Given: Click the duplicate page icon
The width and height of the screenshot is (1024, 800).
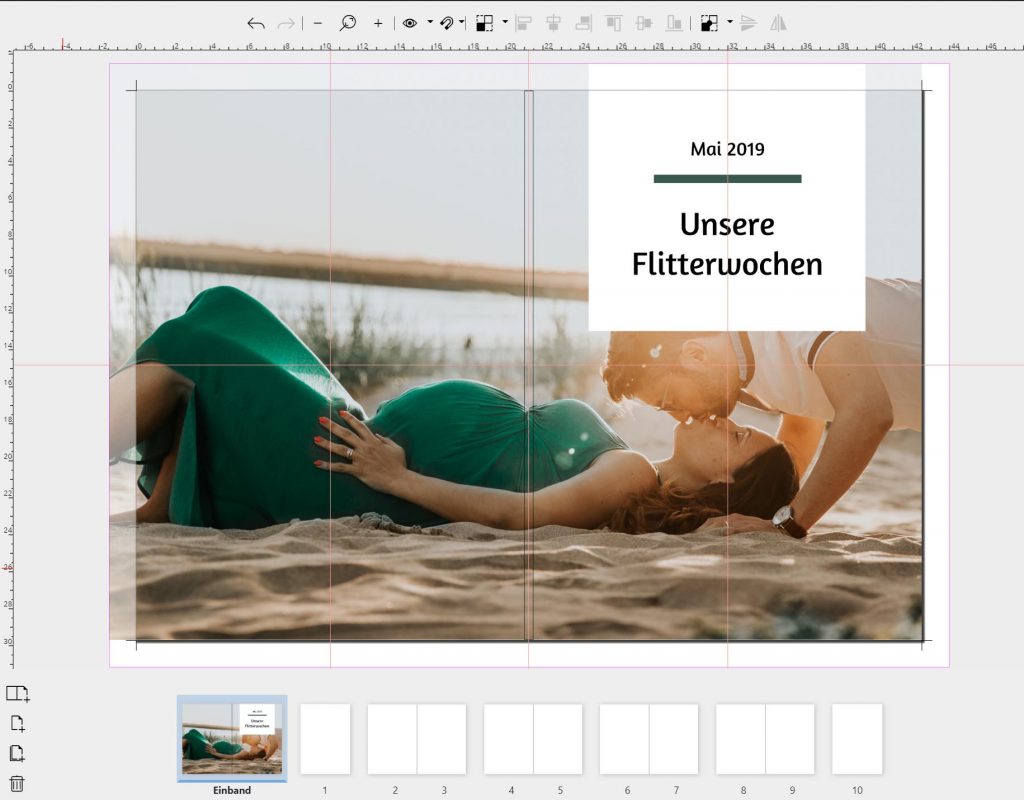Looking at the screenshot, I should click(17, 754).
